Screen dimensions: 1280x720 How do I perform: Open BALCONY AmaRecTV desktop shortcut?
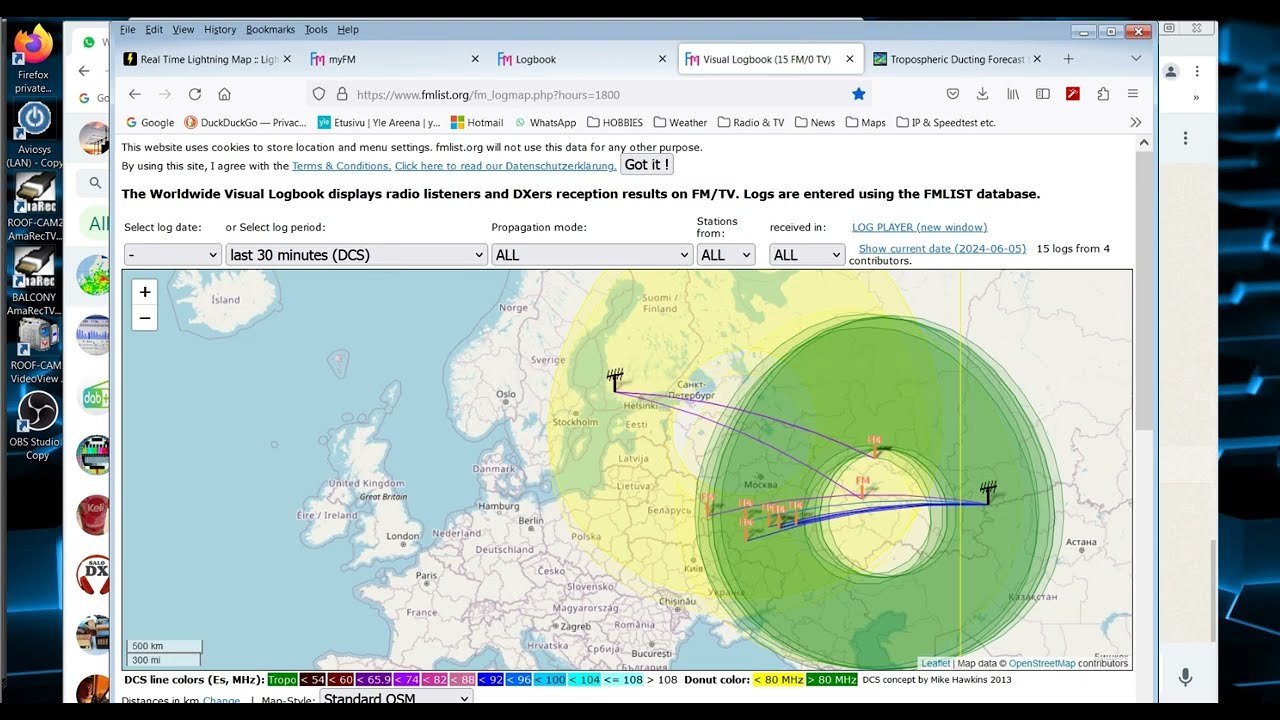(34, 282)
